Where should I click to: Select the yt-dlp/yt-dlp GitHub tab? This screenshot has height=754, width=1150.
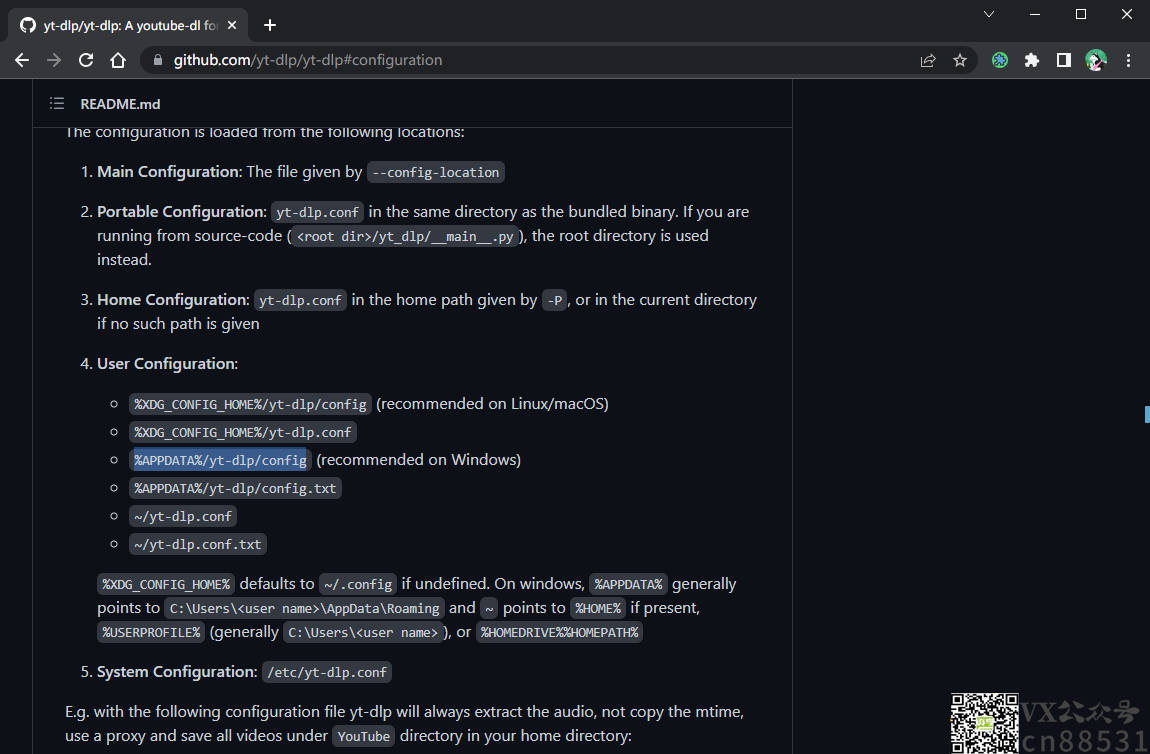click(x=128, y=25)
